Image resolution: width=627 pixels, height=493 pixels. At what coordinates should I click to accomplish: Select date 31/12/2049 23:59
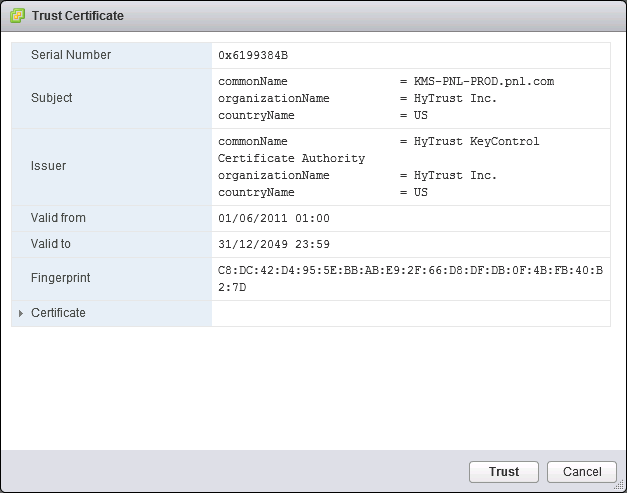pos(274,244)
